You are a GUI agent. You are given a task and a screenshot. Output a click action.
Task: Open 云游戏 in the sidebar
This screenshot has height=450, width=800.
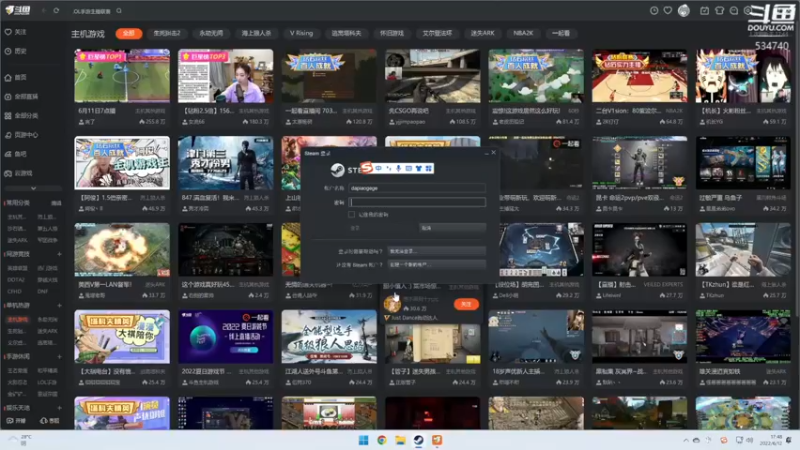[x=18, y=173]
